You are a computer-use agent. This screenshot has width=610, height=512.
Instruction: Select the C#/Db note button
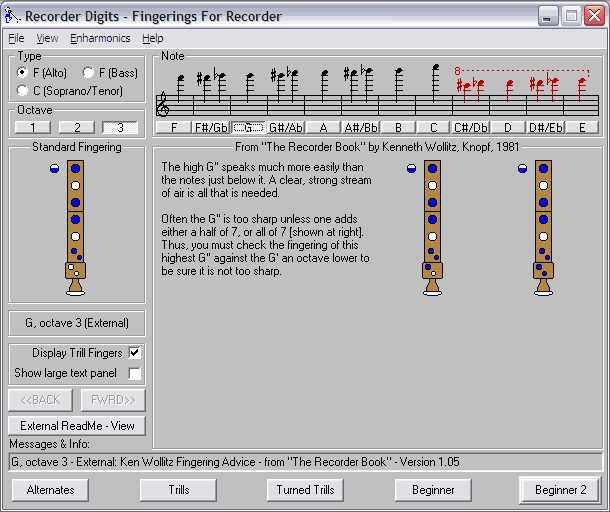click(x=470, y=128)
